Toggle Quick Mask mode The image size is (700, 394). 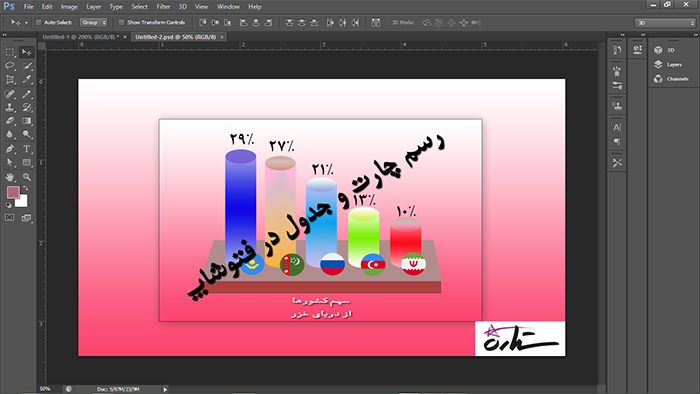(x=9, y=218)
